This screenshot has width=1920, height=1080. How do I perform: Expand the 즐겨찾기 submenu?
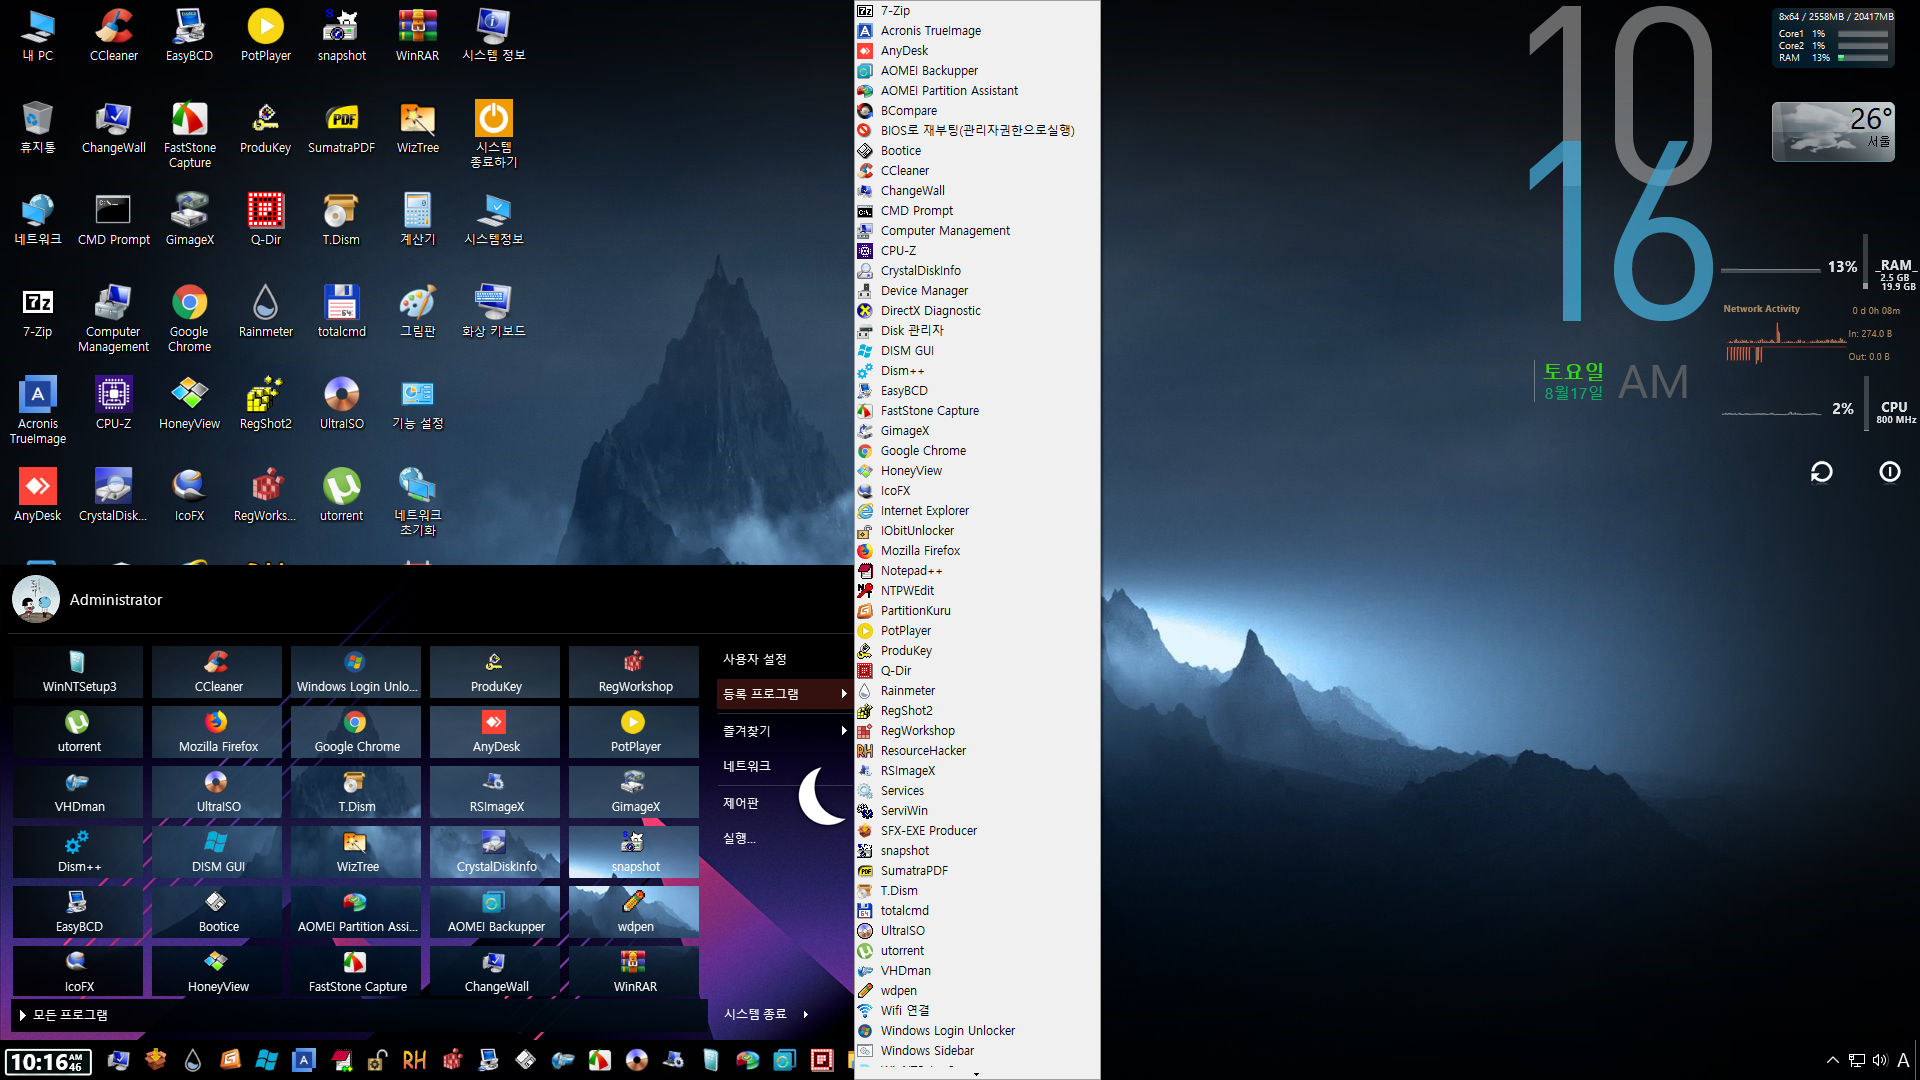point(785,731)
